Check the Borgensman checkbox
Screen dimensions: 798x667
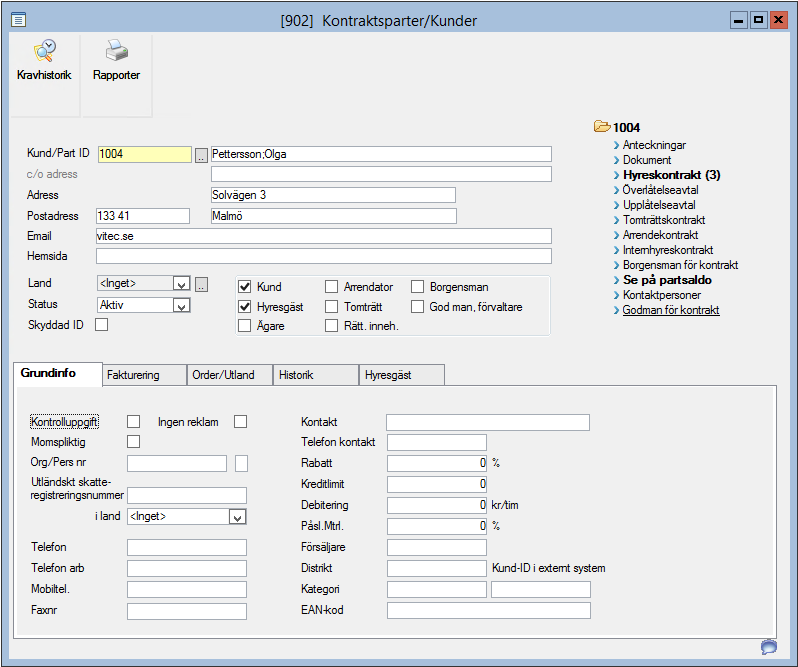click(417, 286)
